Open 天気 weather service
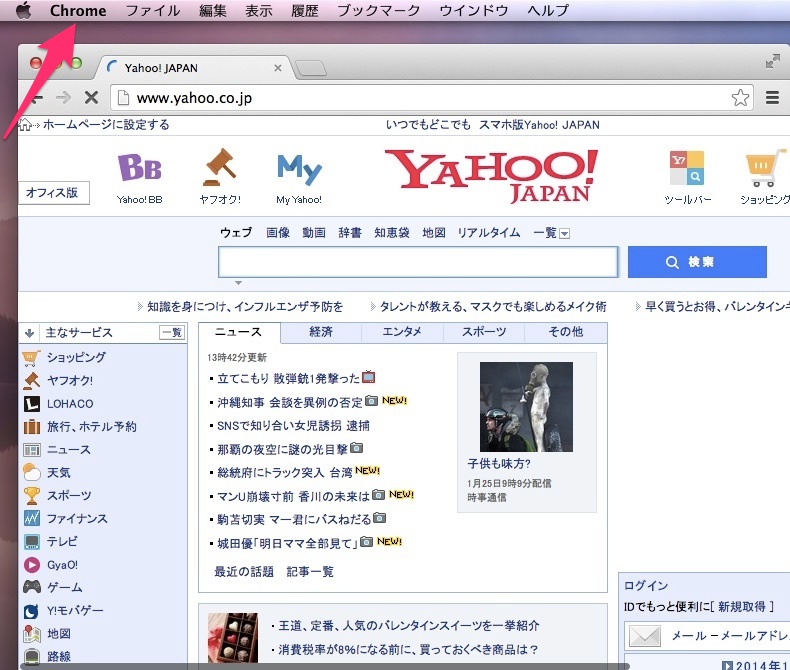 pyautogui.click(x=58, y=473)
